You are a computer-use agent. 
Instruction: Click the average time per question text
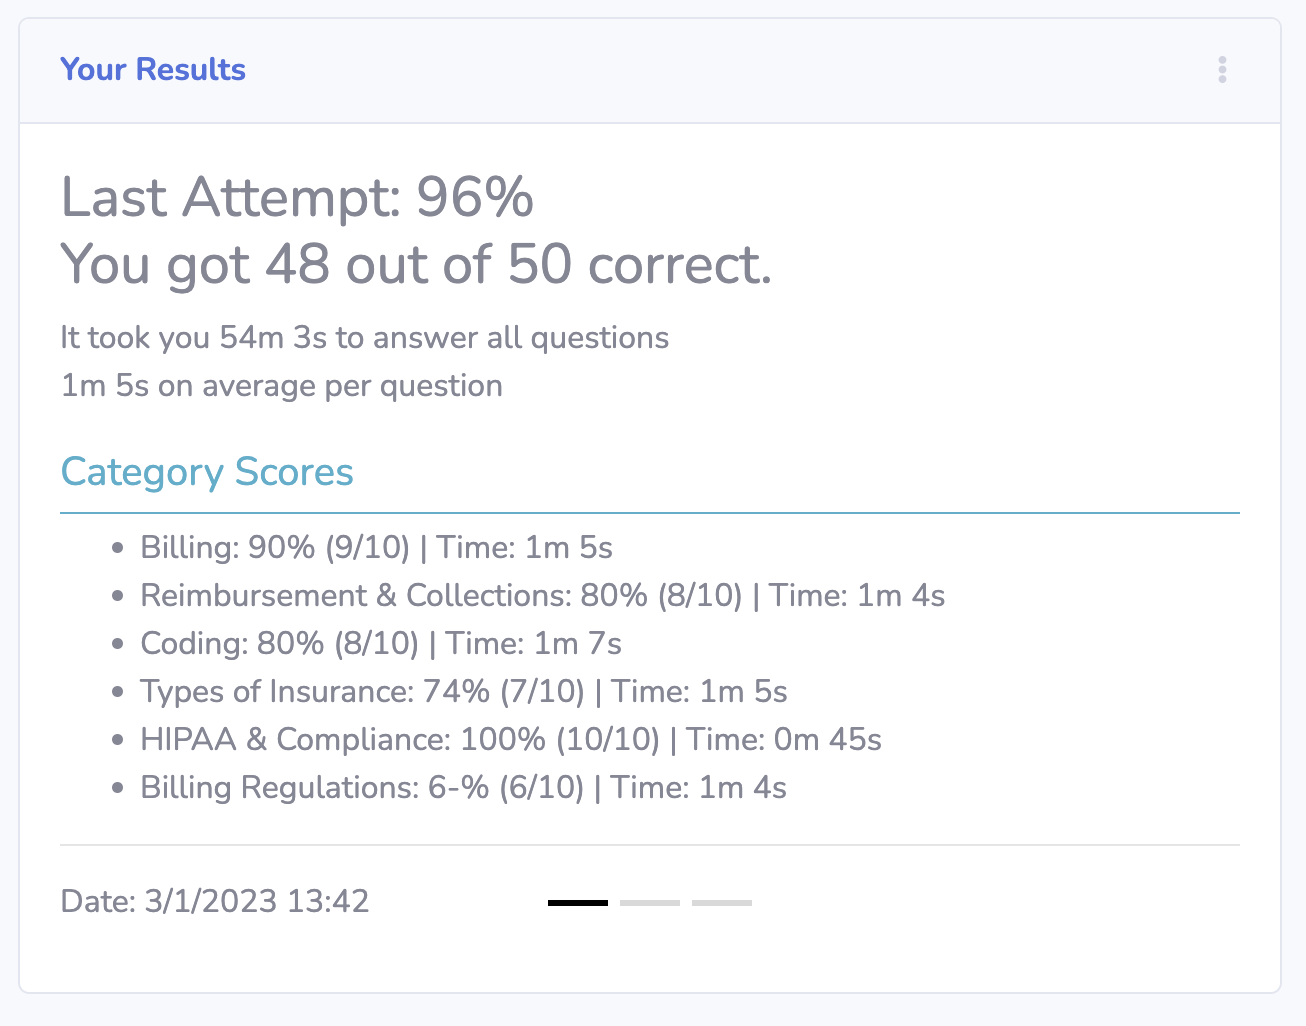click(281, 386)
